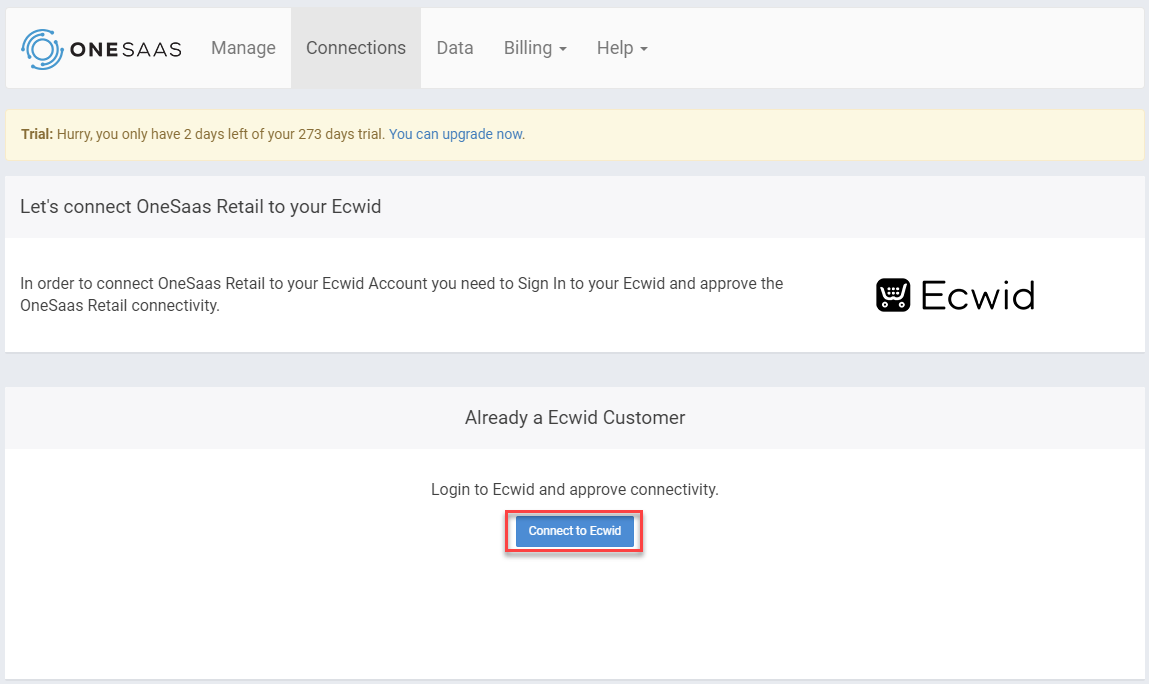Click the Ecwid logo
Screen dimensions: 1149x684
[955, 295]
